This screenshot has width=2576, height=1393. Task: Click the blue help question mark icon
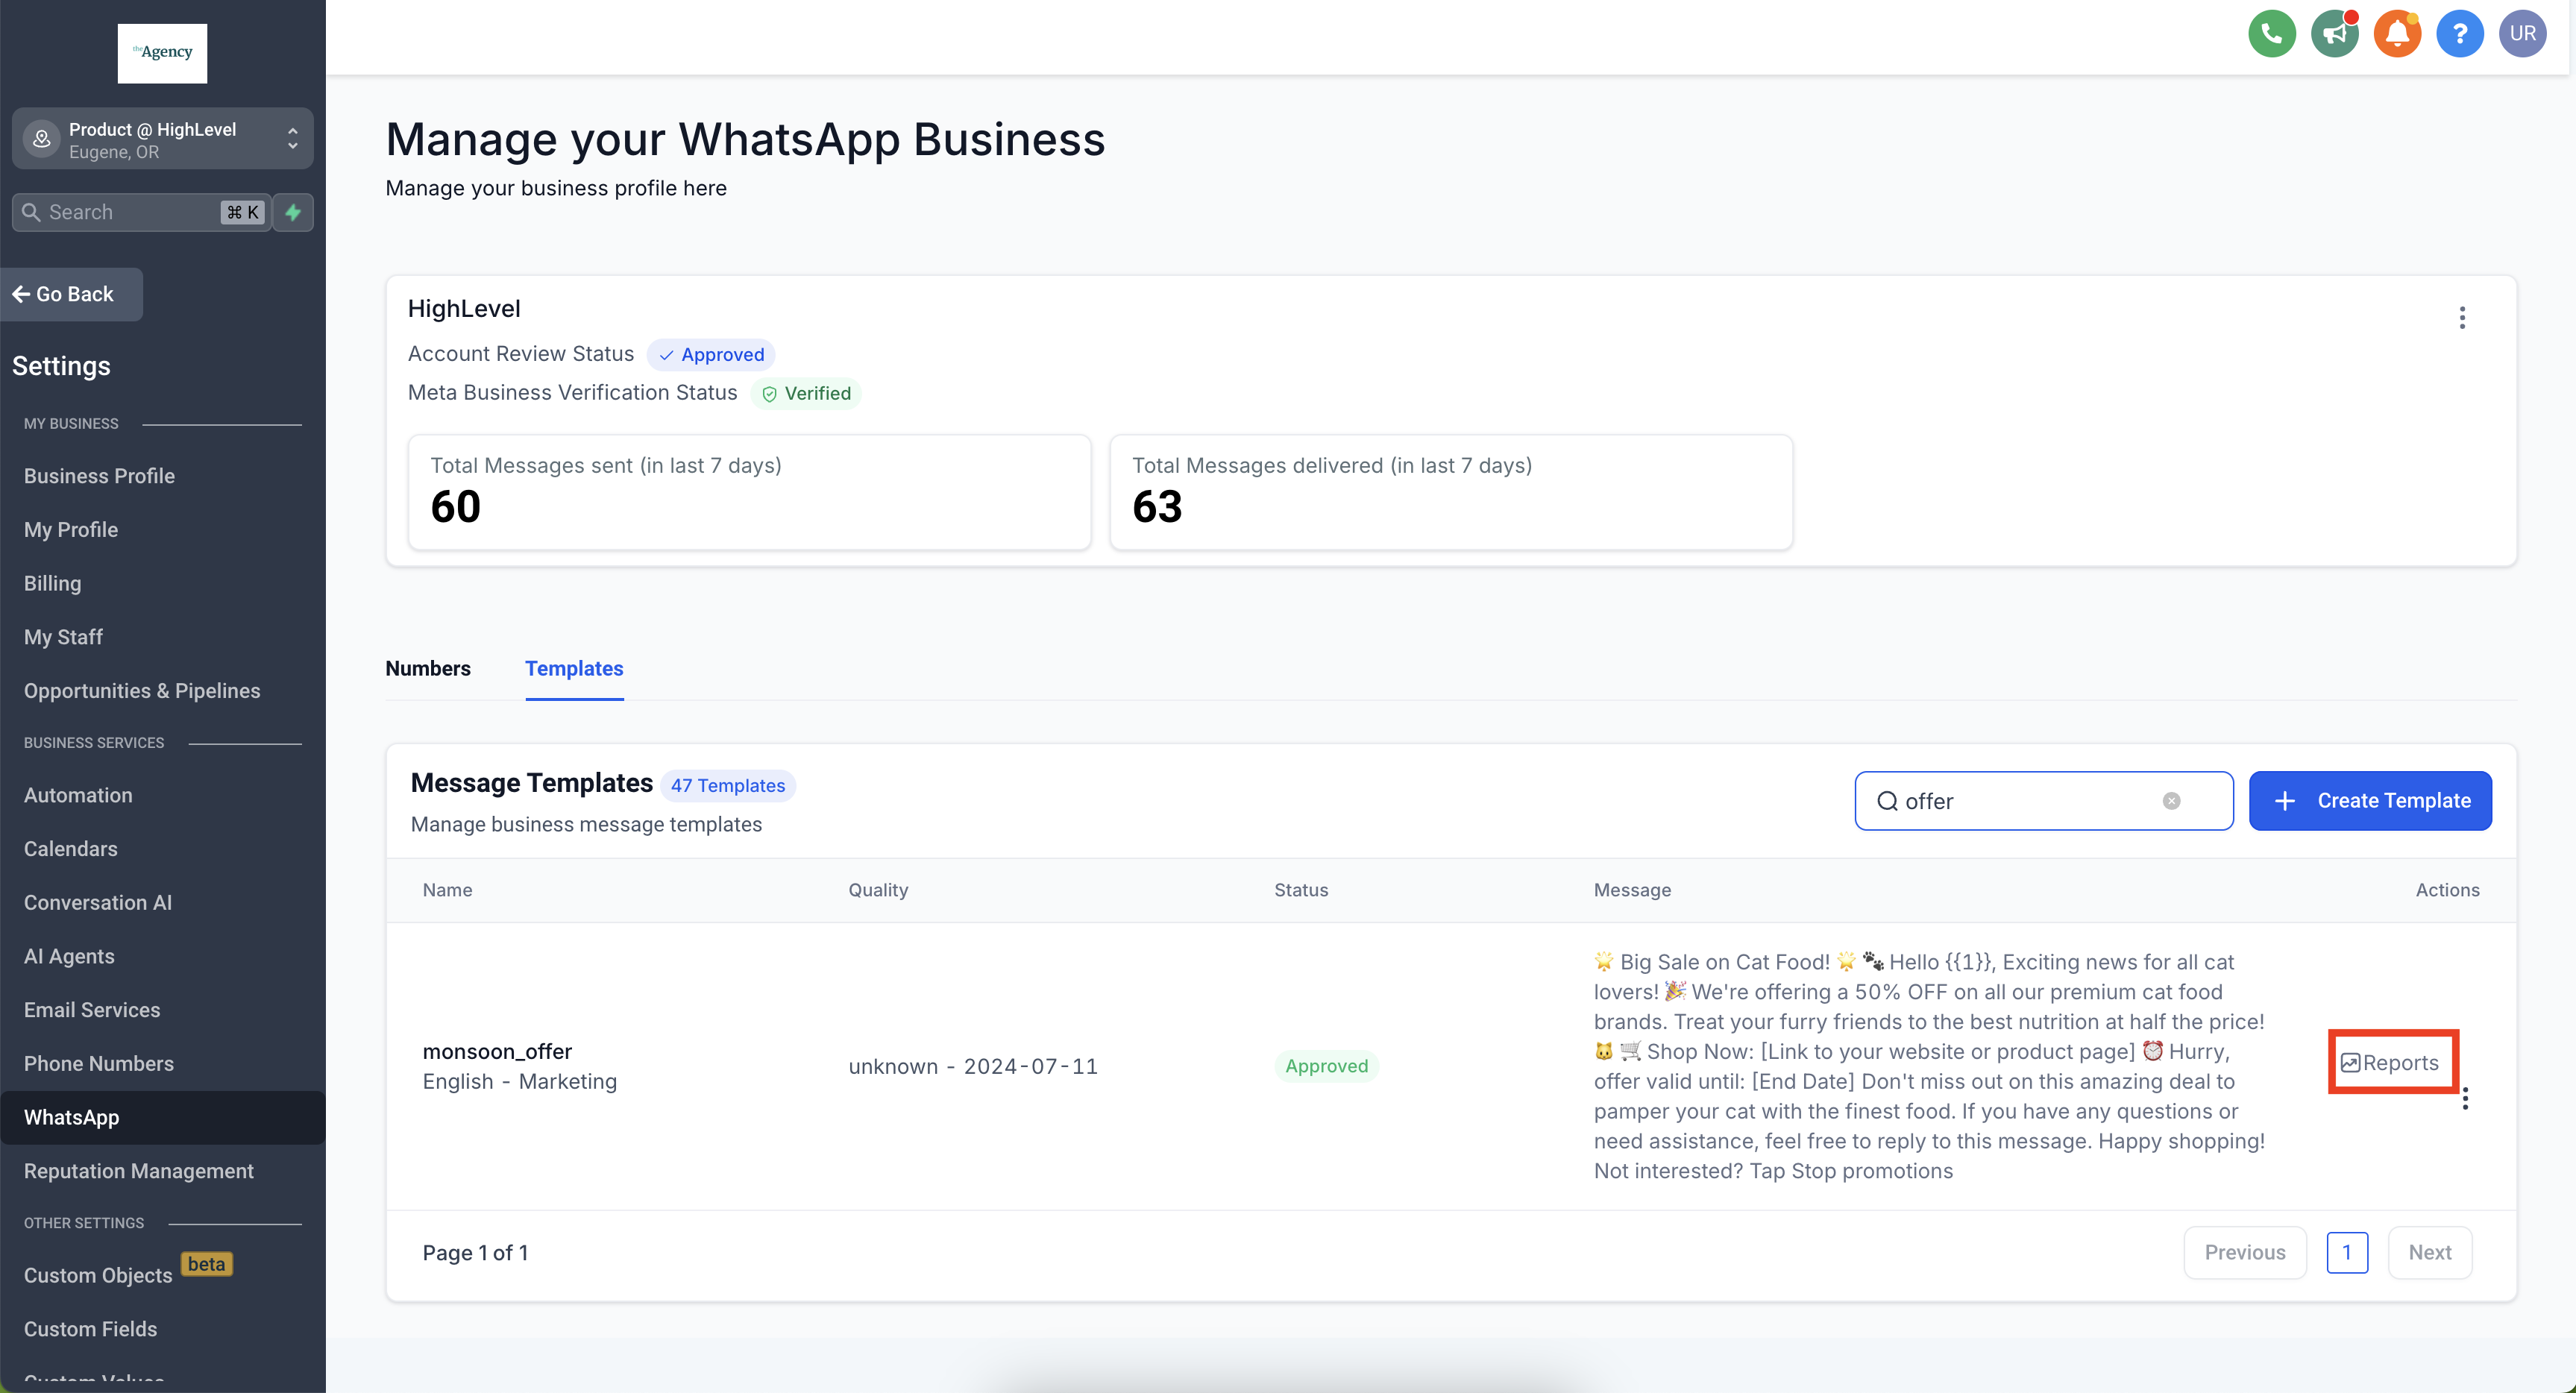[x=2459, y=34]
